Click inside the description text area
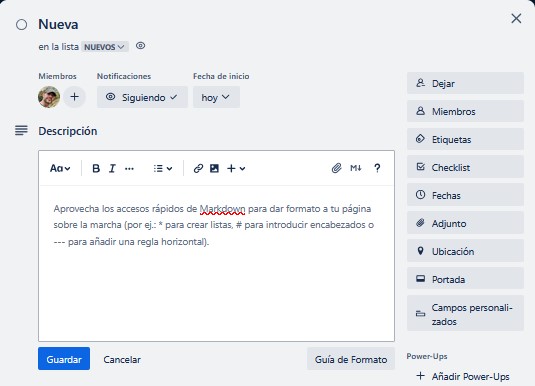 [x=216, y=263]
